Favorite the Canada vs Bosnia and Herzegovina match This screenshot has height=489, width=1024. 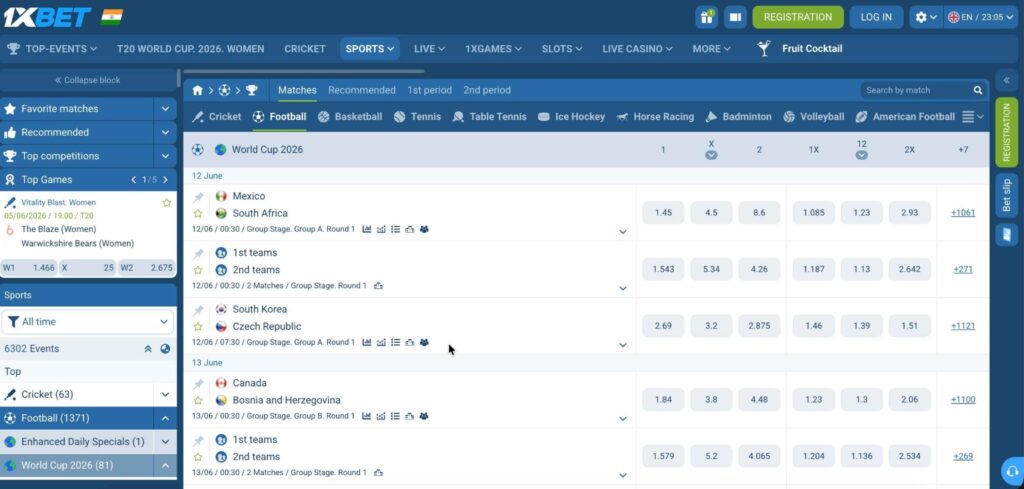coord(198,400)
